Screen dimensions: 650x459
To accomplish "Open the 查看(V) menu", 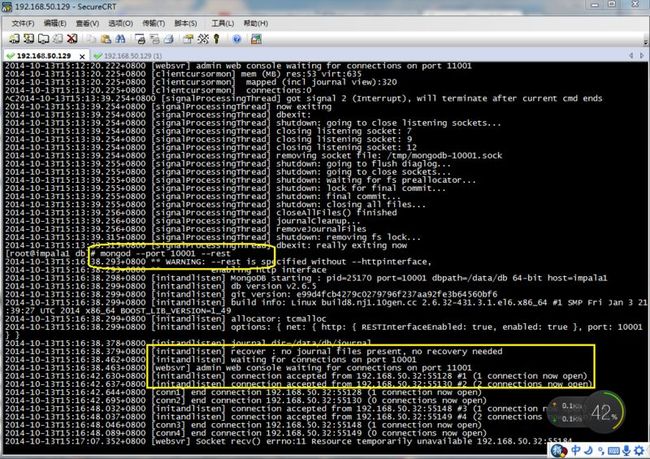I will click(87, 23).
